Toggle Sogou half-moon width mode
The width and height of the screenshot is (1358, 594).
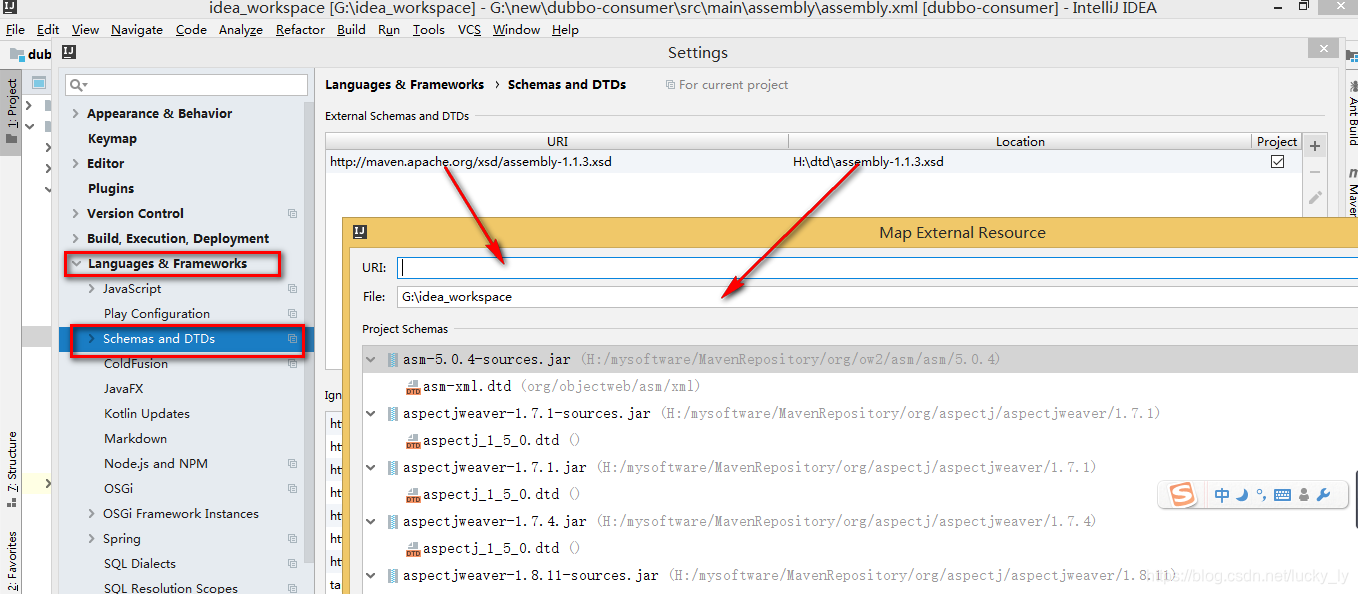tap(1242, 495)
